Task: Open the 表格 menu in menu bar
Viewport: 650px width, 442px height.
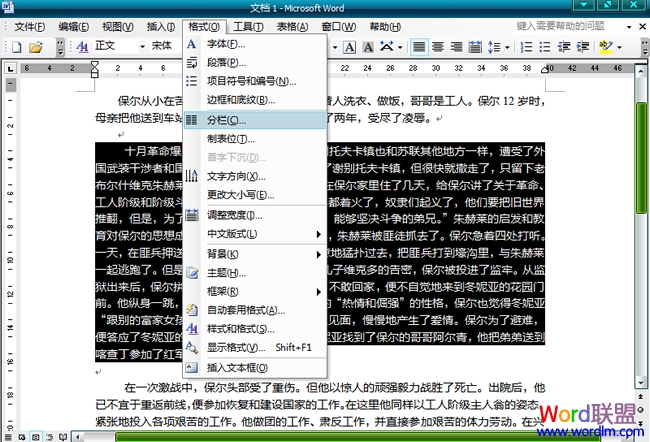Action: (x=292, y=25)
